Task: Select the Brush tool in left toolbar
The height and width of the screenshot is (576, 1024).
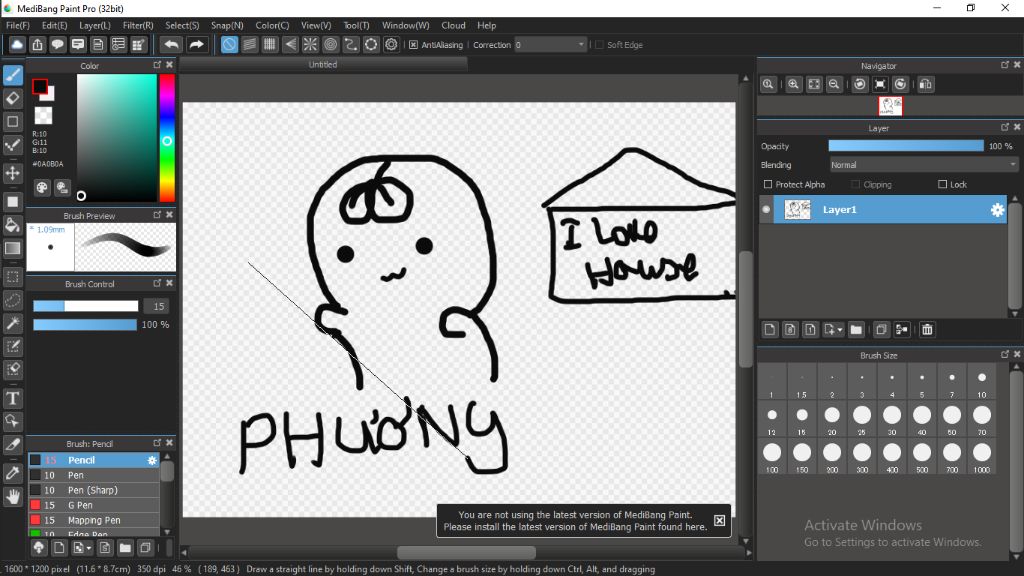Action: click(x=12, y=75)
